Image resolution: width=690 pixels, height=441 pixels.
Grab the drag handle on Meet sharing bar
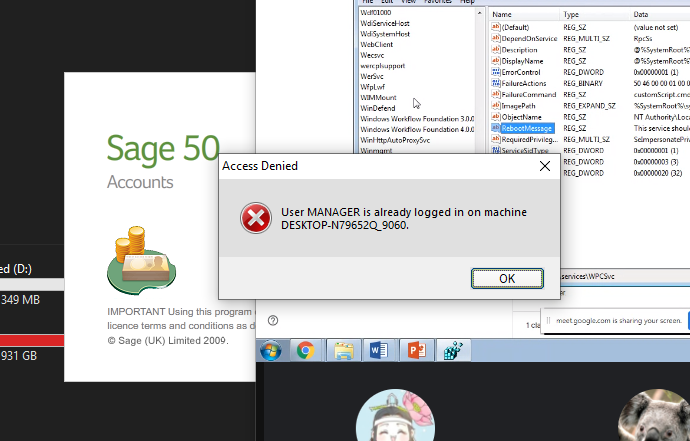pyautogui.click(x=548, y=321)
